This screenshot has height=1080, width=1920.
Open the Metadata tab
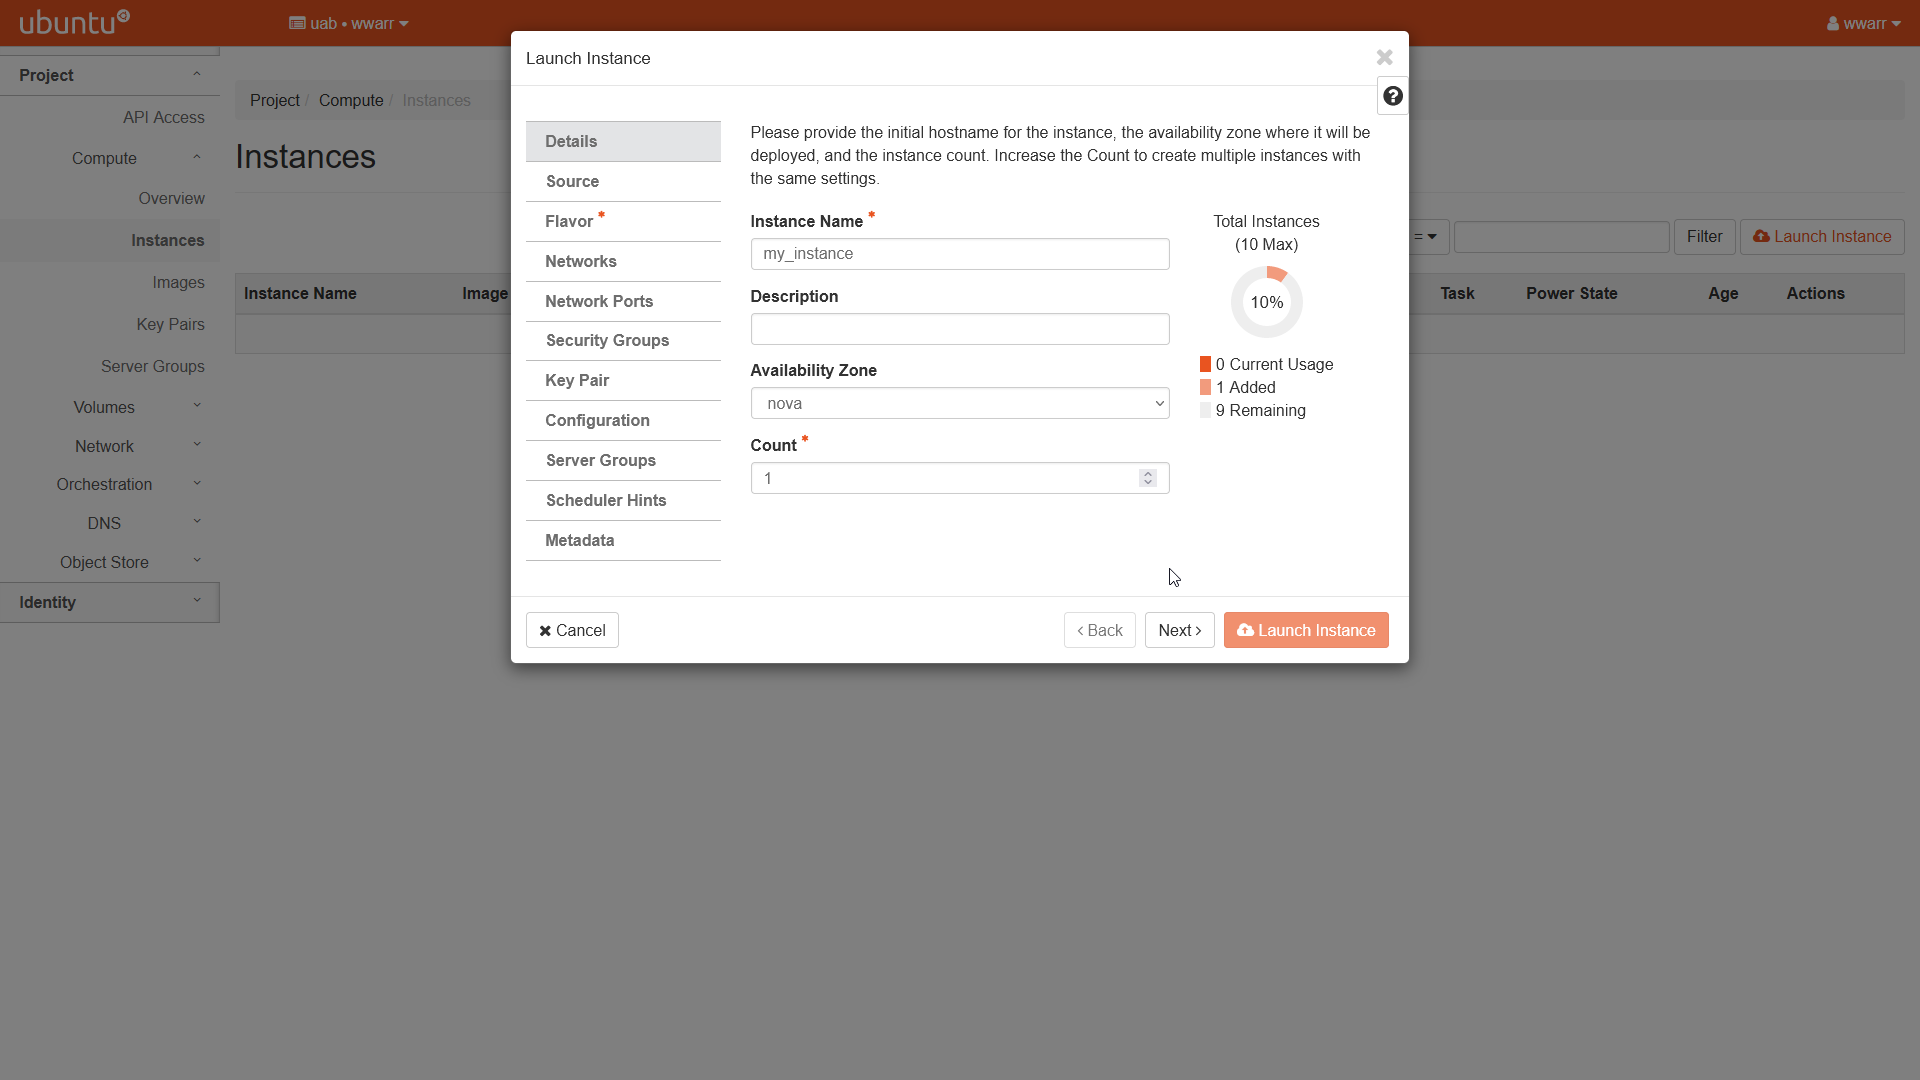623,540
